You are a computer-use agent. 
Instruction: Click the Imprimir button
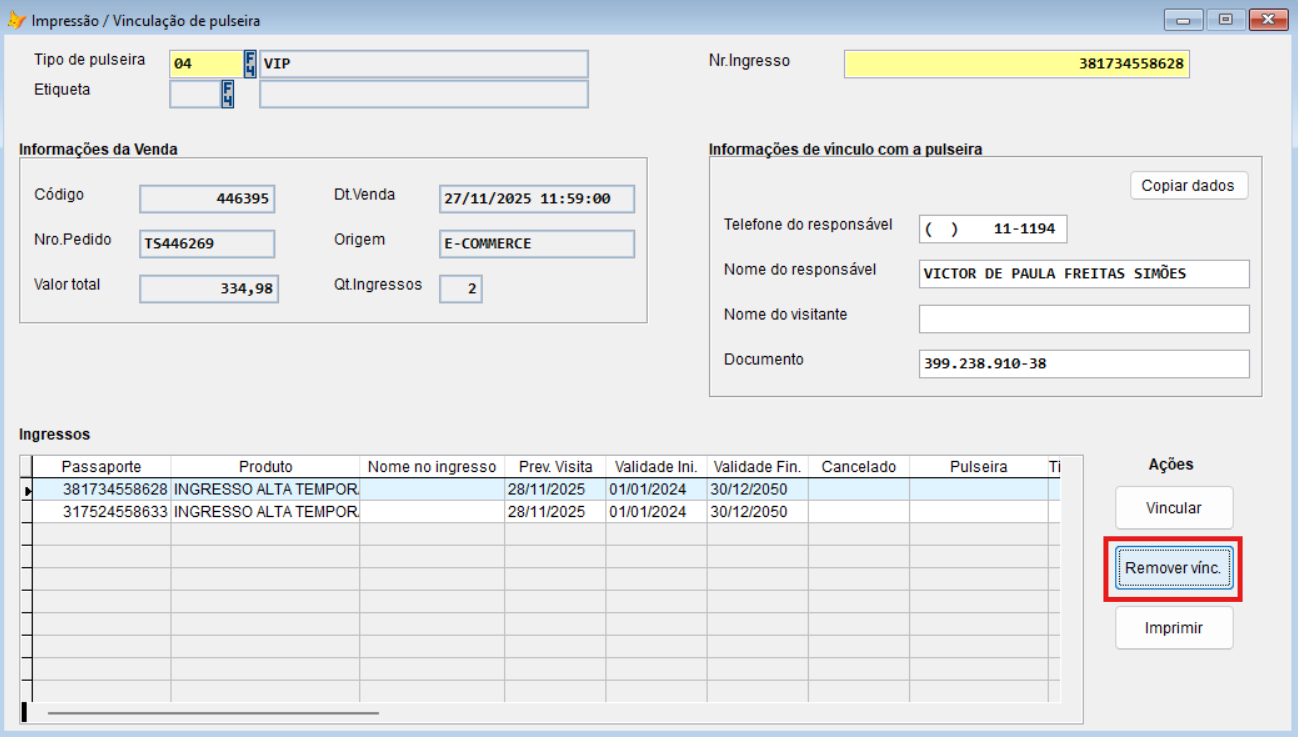[1174, 629]
